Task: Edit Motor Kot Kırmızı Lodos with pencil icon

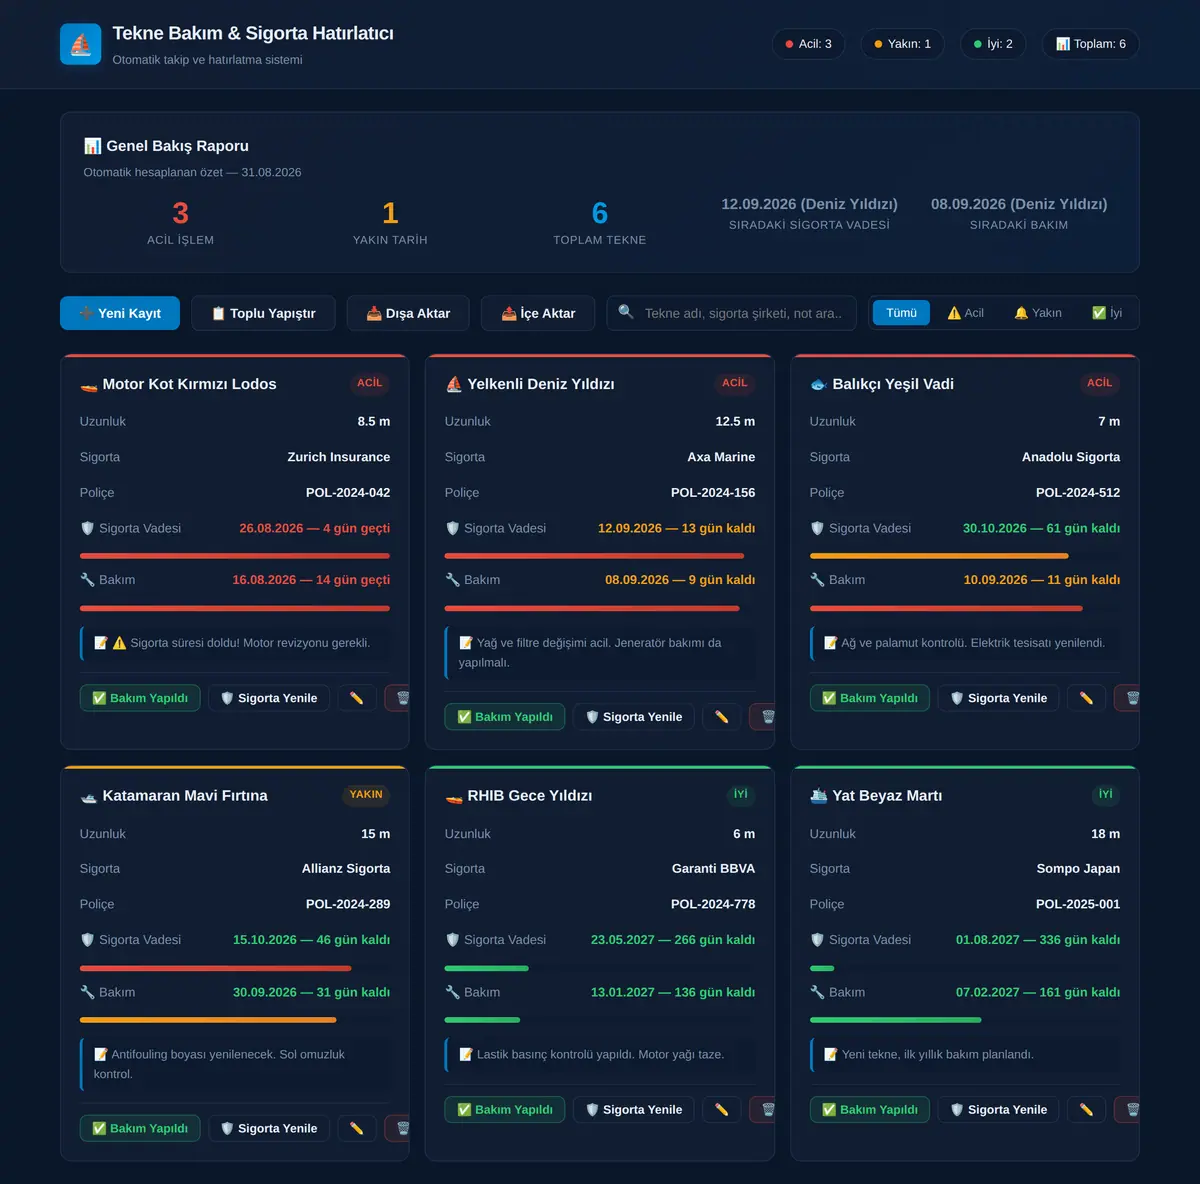Action: [357, 698]
